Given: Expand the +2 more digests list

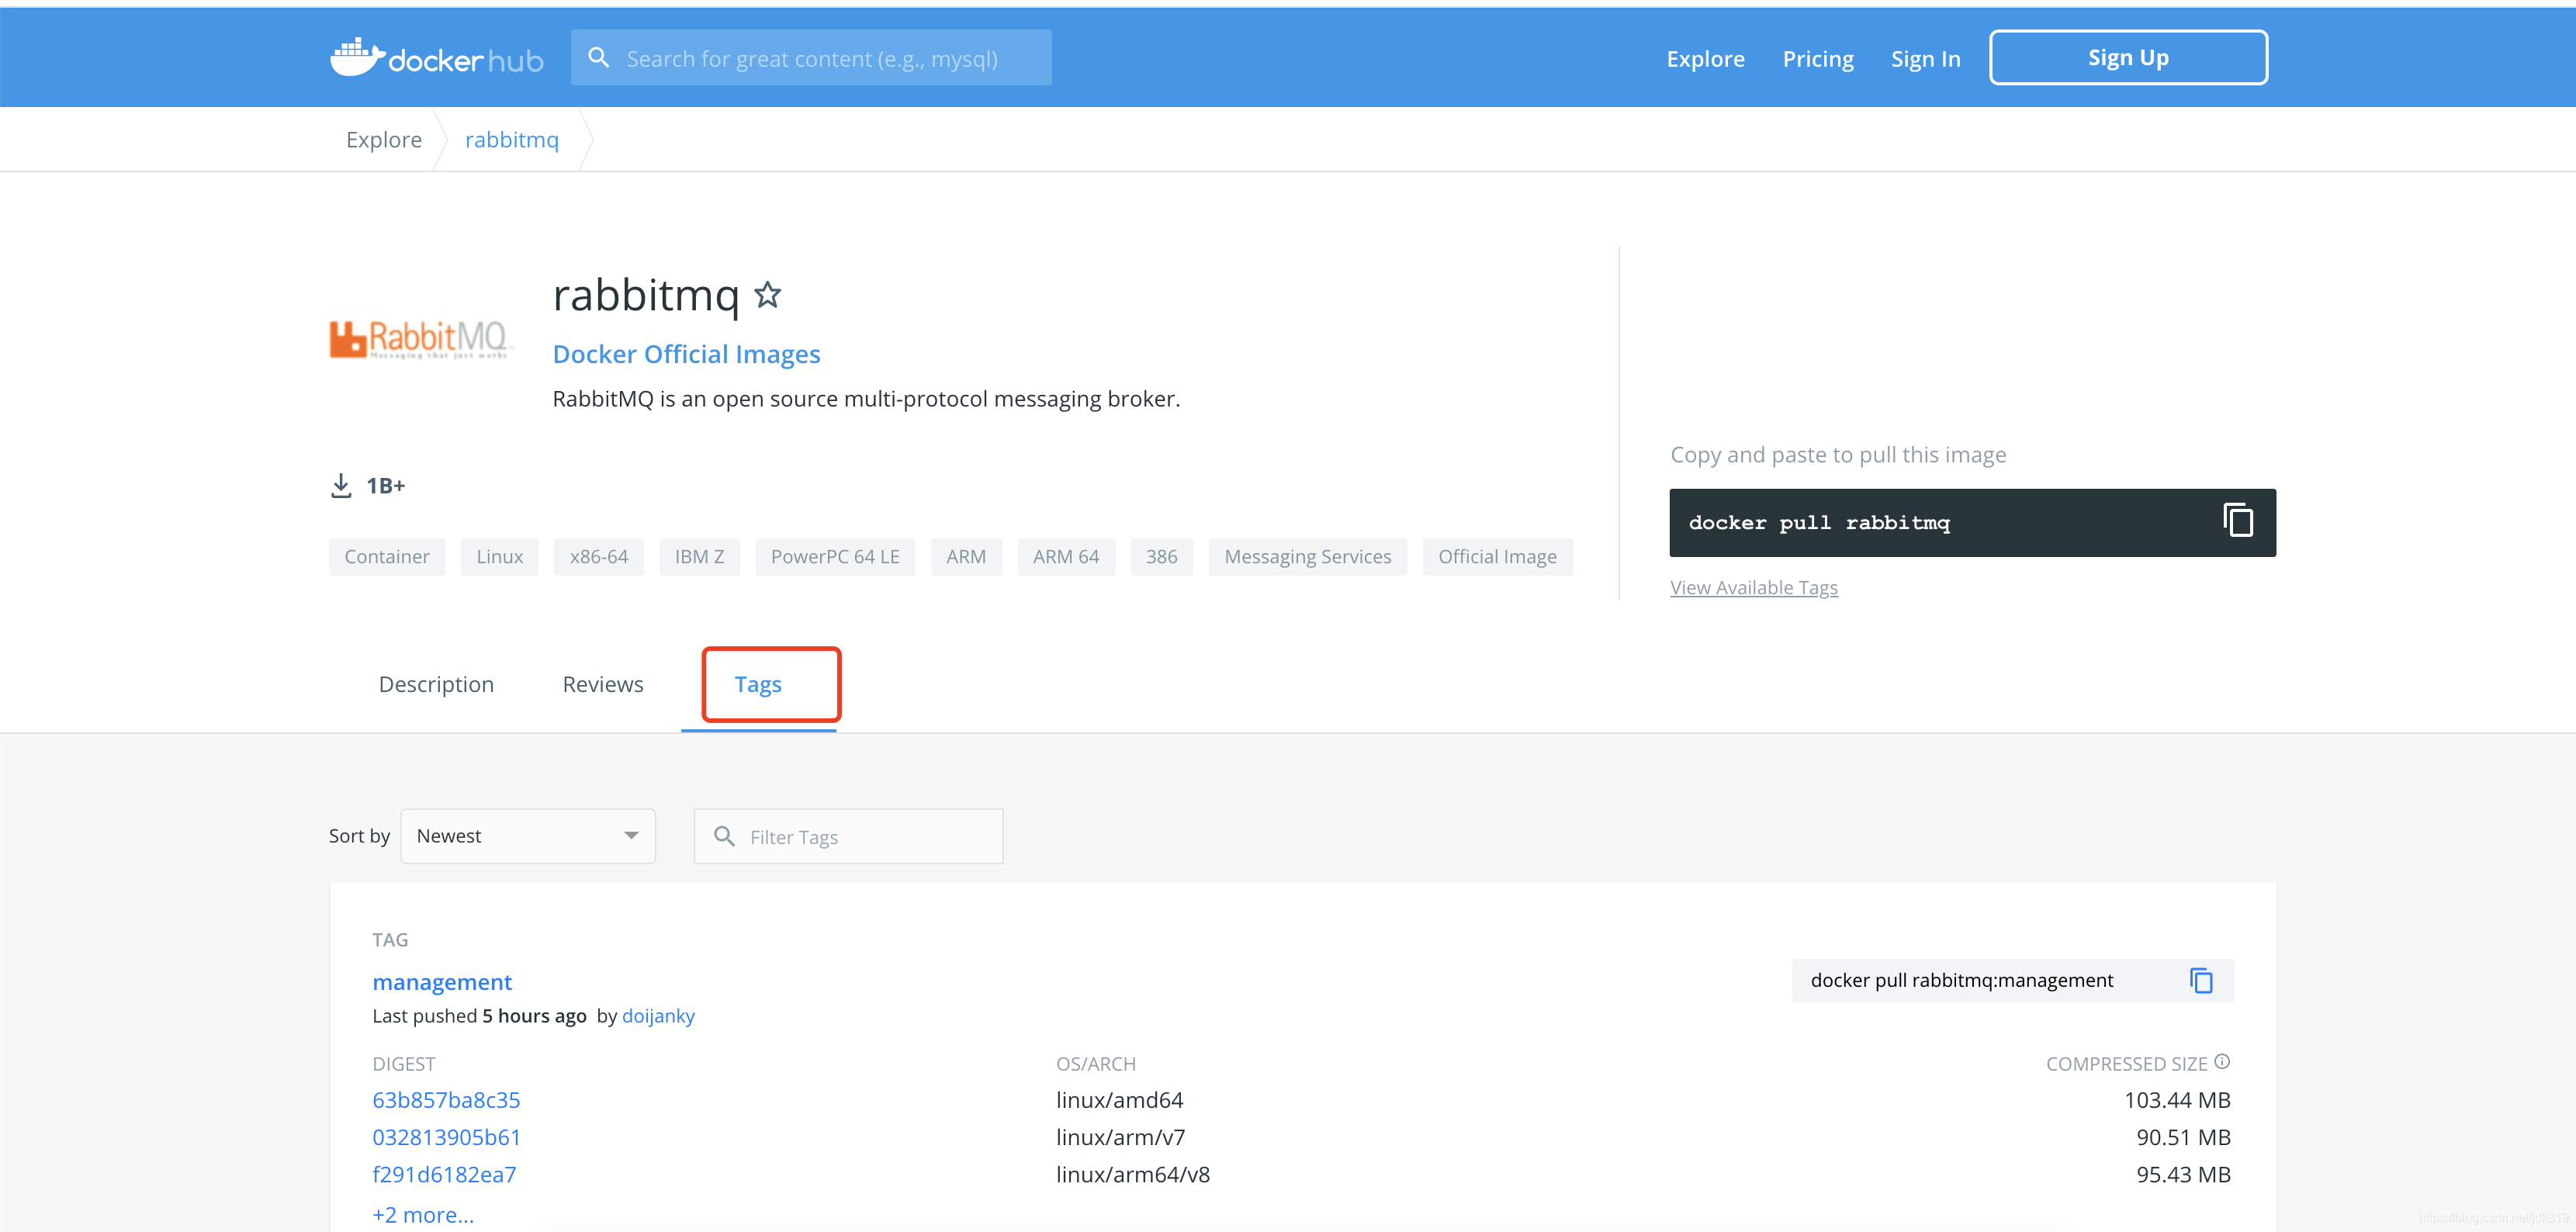Looking at the screenshot, I should point(423,1215).
